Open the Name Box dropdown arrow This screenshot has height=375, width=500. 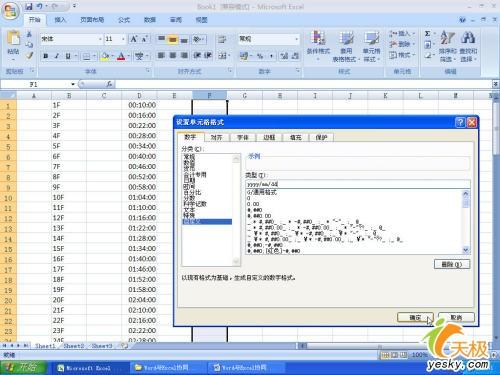pyautogui.click(x=73, y=84)
